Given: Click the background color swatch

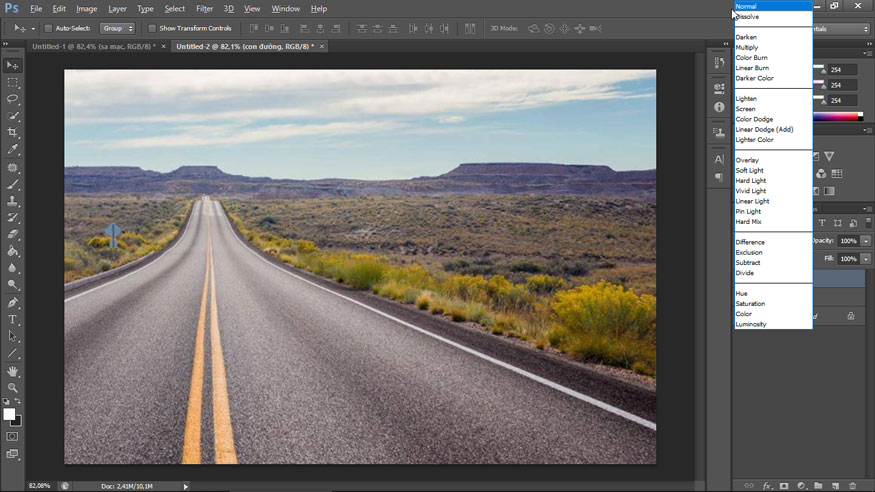Looking at the screenshot, I should [x=18, y=422].
